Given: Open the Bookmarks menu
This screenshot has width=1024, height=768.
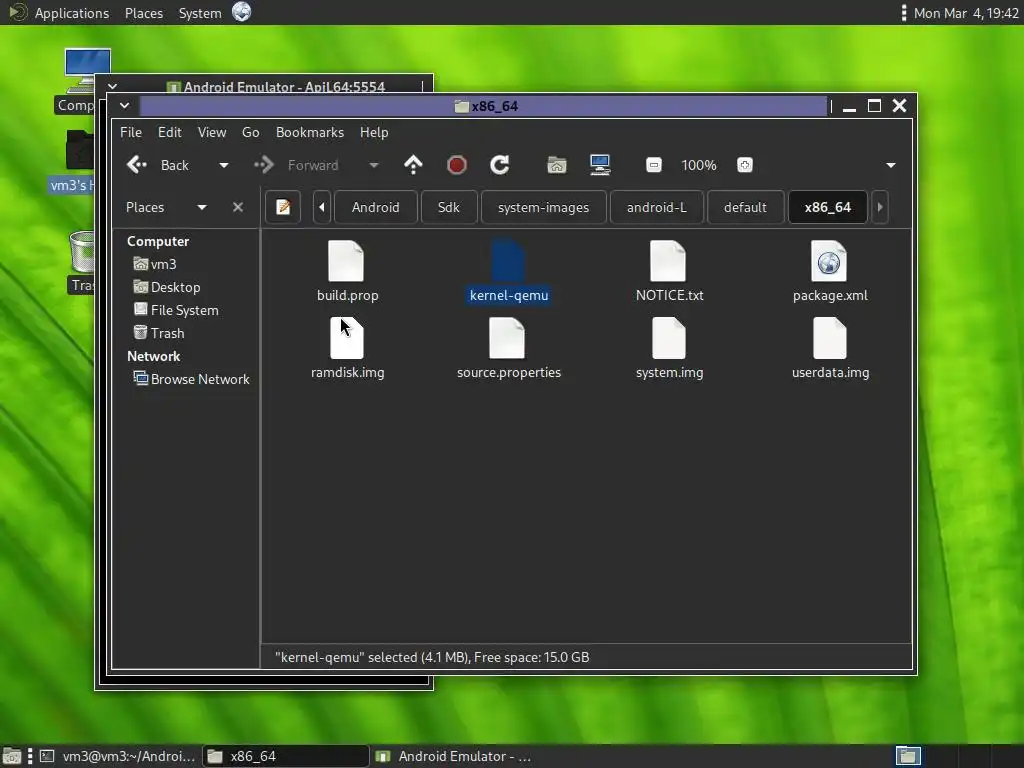Looking at the screenshot, I should (x=310, y=132).
